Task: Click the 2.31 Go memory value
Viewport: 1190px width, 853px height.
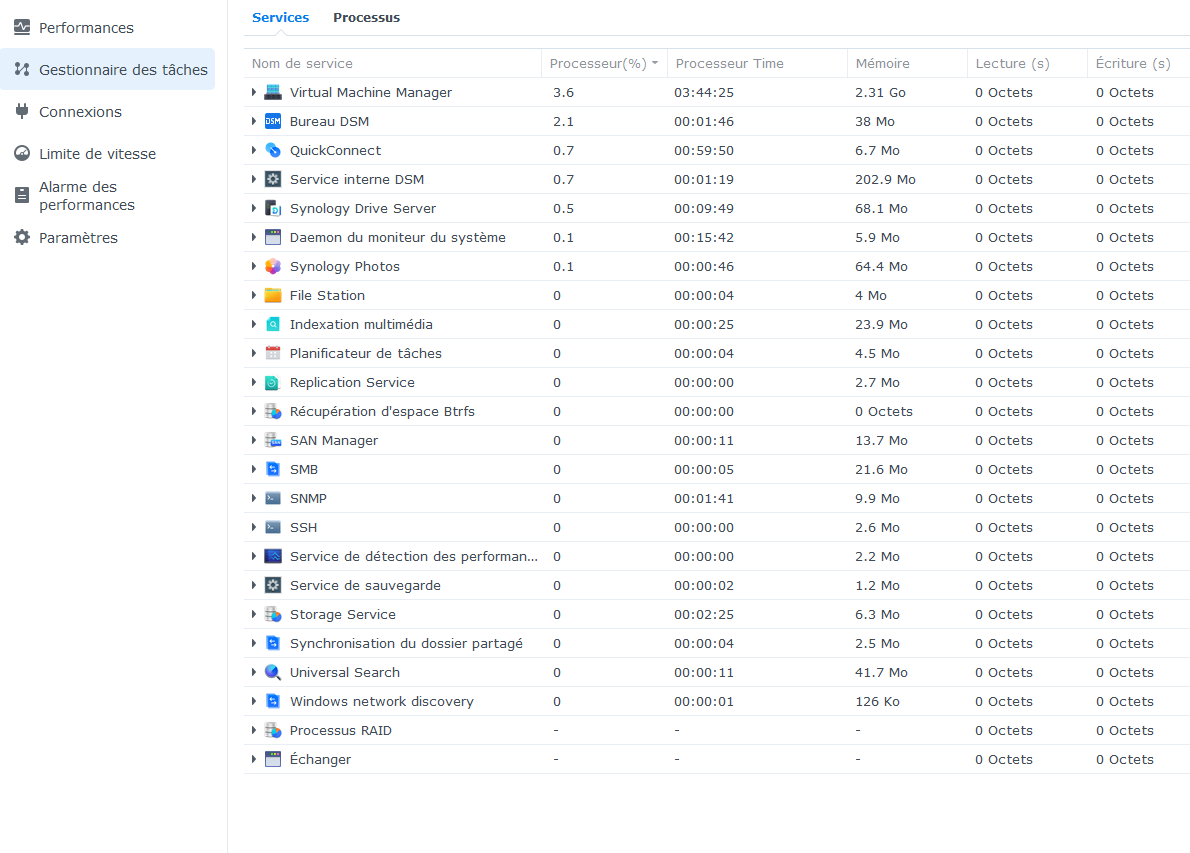Action: [x=880, y=93]
